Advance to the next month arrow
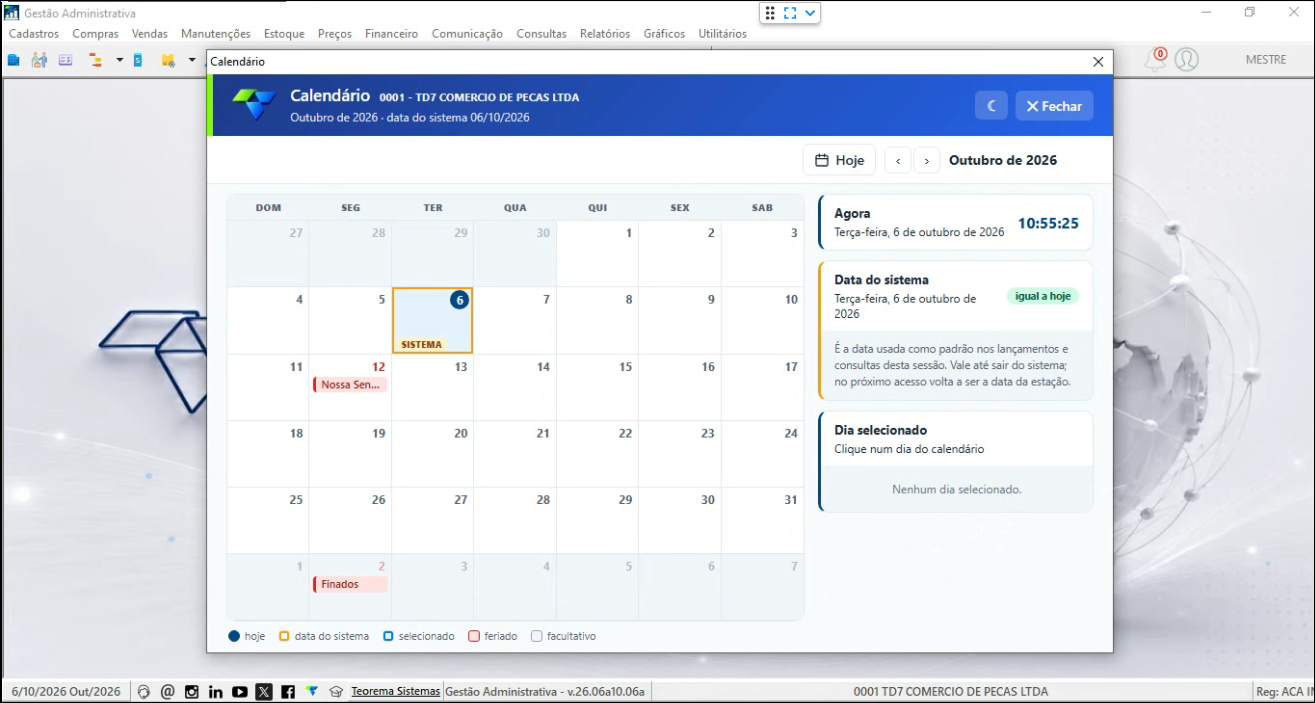Screen dimensions: 1315x703 927,160
